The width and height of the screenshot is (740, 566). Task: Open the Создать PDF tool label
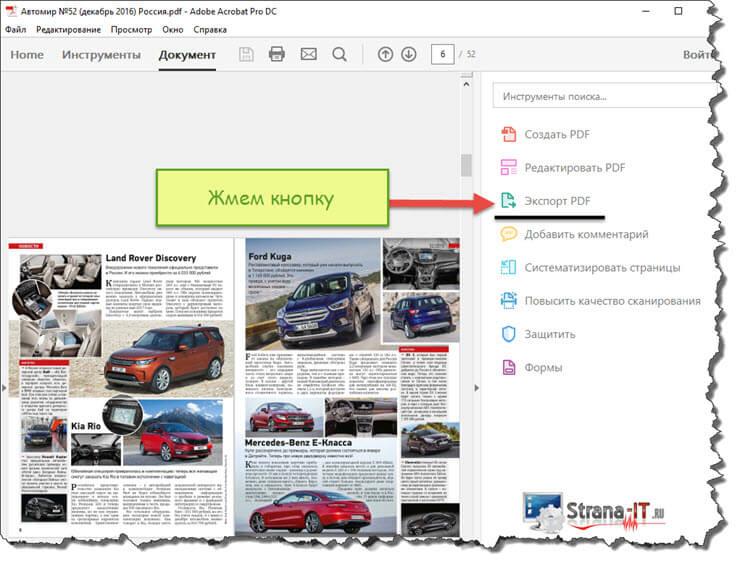[x=557, y=134]
